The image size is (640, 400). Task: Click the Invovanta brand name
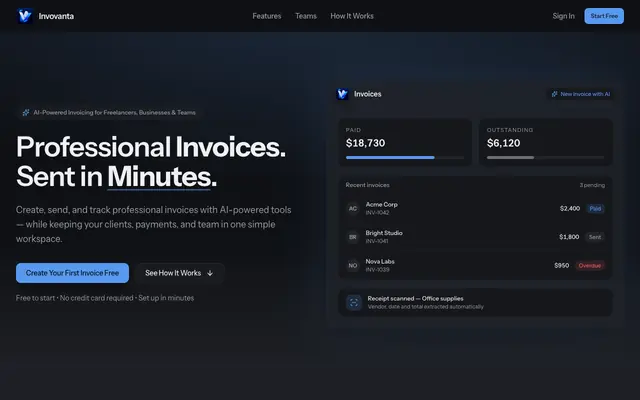point(56,16)
